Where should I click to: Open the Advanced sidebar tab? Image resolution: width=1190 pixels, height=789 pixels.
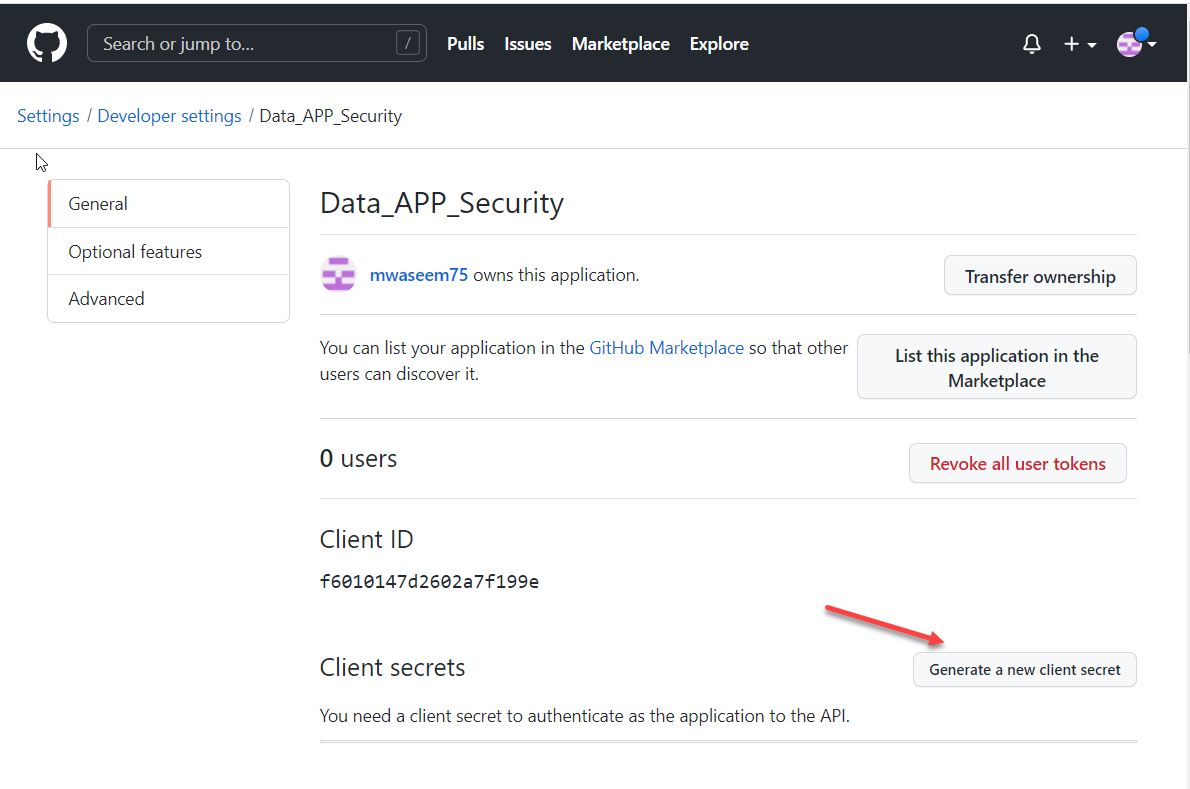click(x=106, y=299)
